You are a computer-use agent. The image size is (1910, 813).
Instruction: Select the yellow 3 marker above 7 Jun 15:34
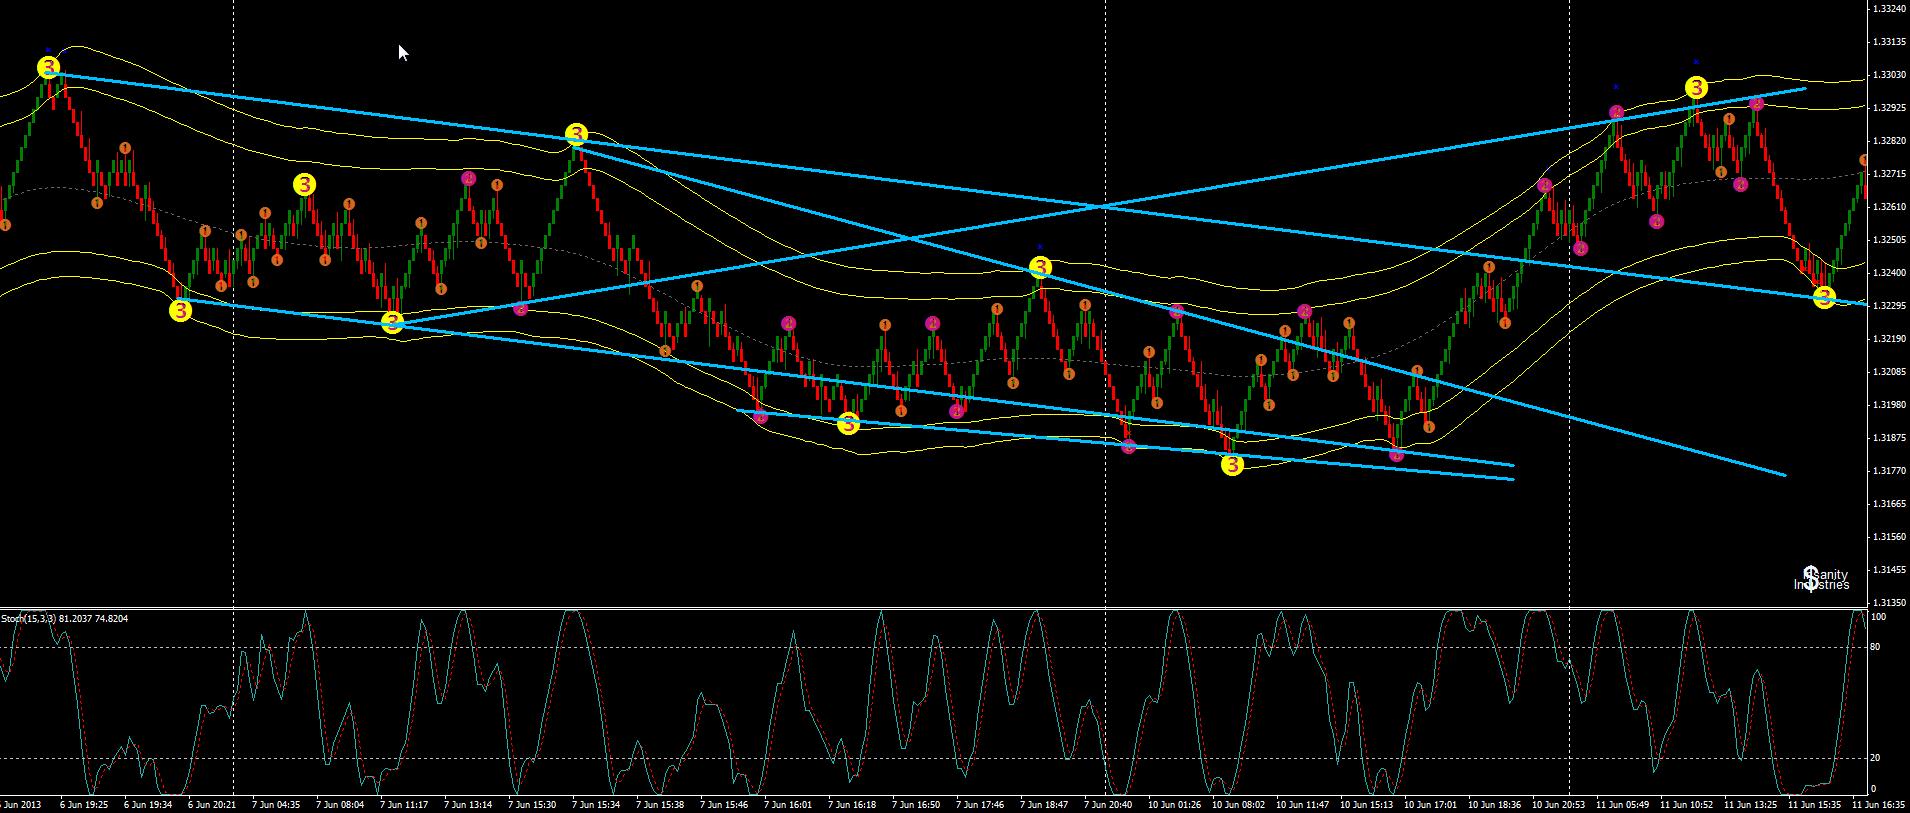(x=576, y=134)
